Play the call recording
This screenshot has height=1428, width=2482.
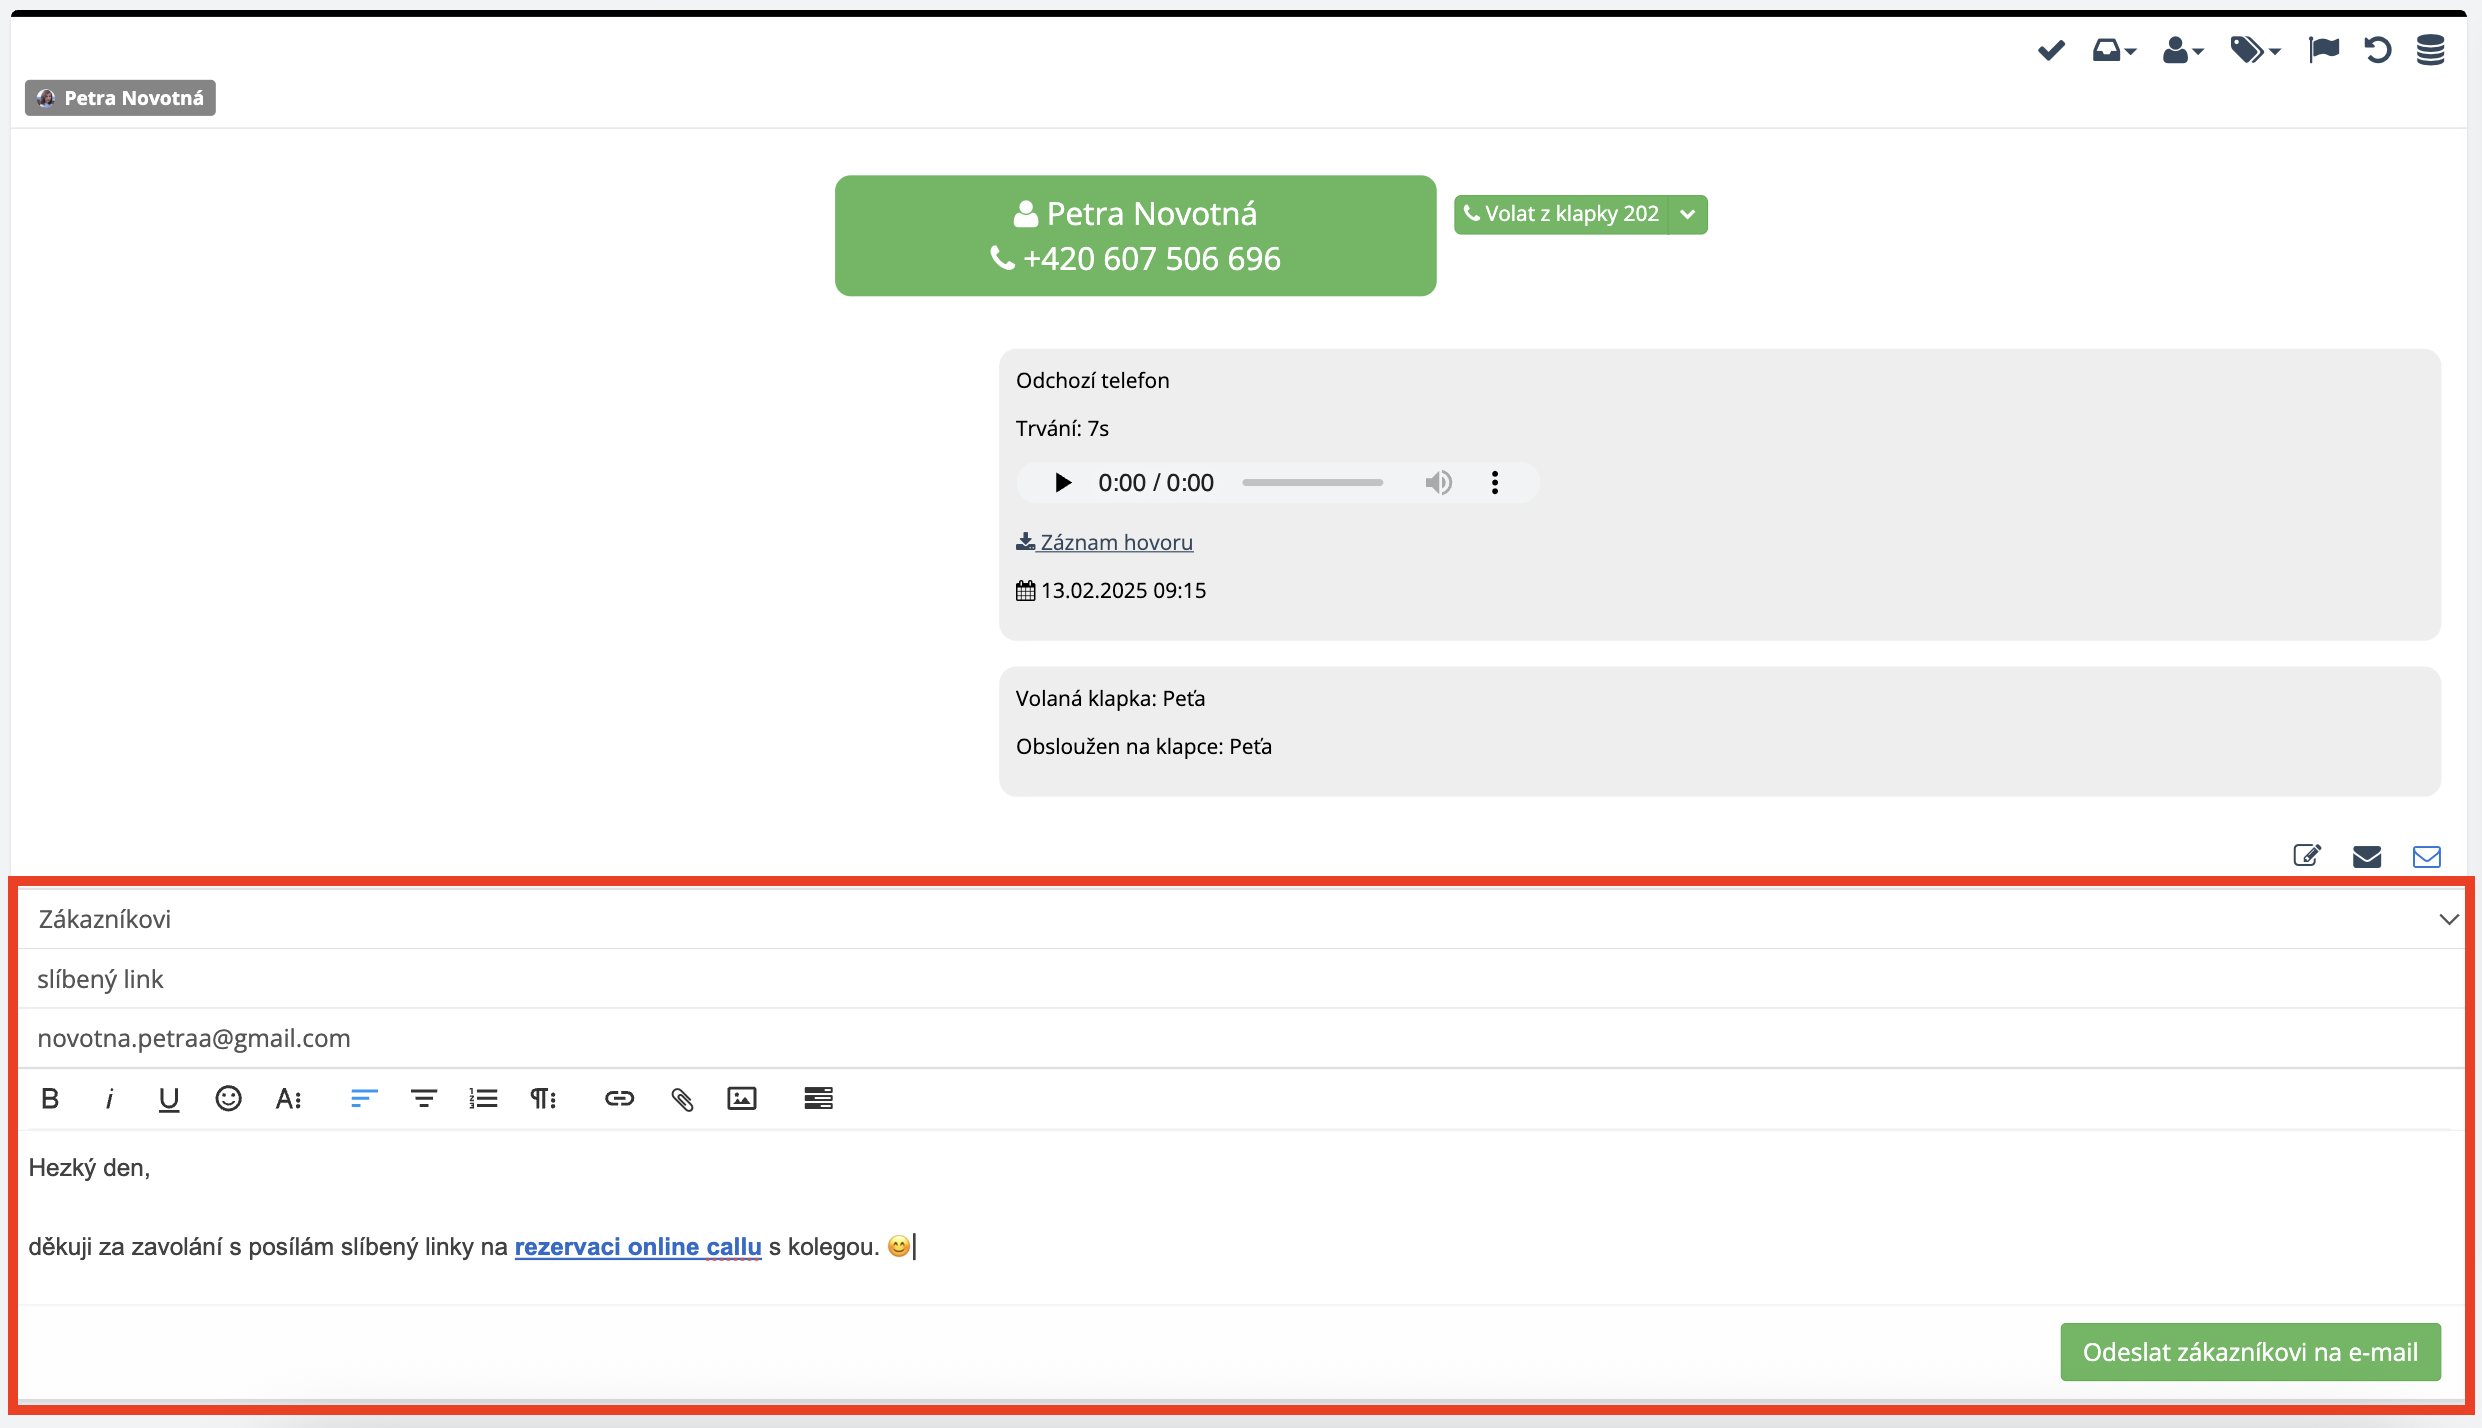point(1063,483)
